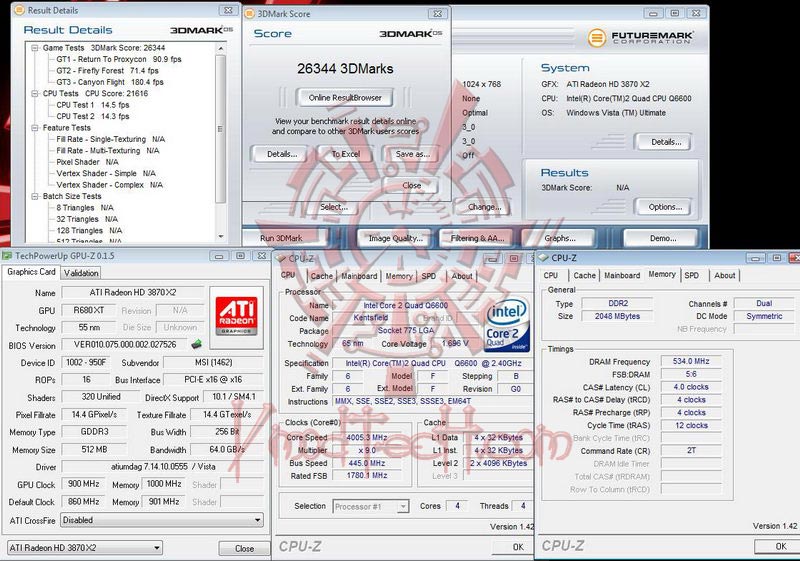
Task: Click the 3DMark Score window title icon
Action: click(249, 14)
